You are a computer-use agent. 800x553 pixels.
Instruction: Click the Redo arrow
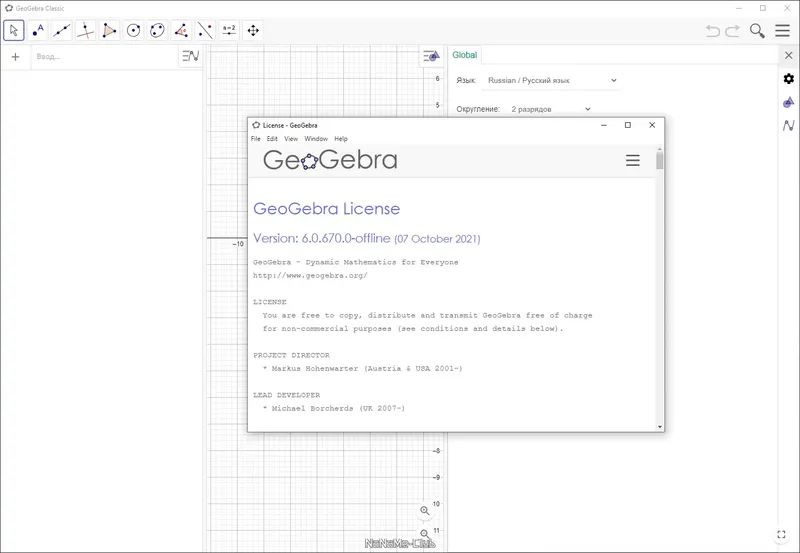point(733,31)
